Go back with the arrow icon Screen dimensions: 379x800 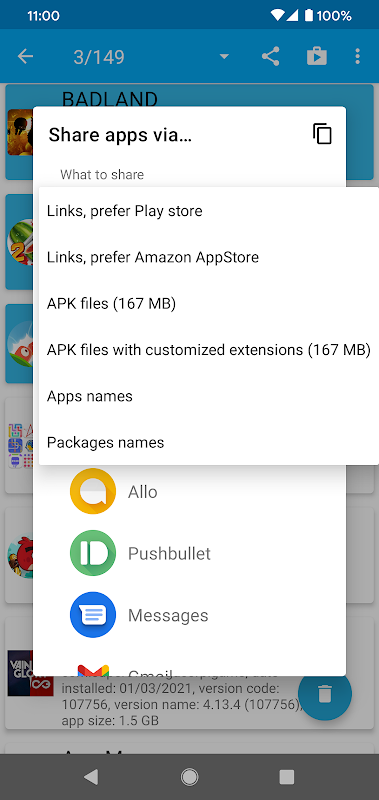point(25,57)
